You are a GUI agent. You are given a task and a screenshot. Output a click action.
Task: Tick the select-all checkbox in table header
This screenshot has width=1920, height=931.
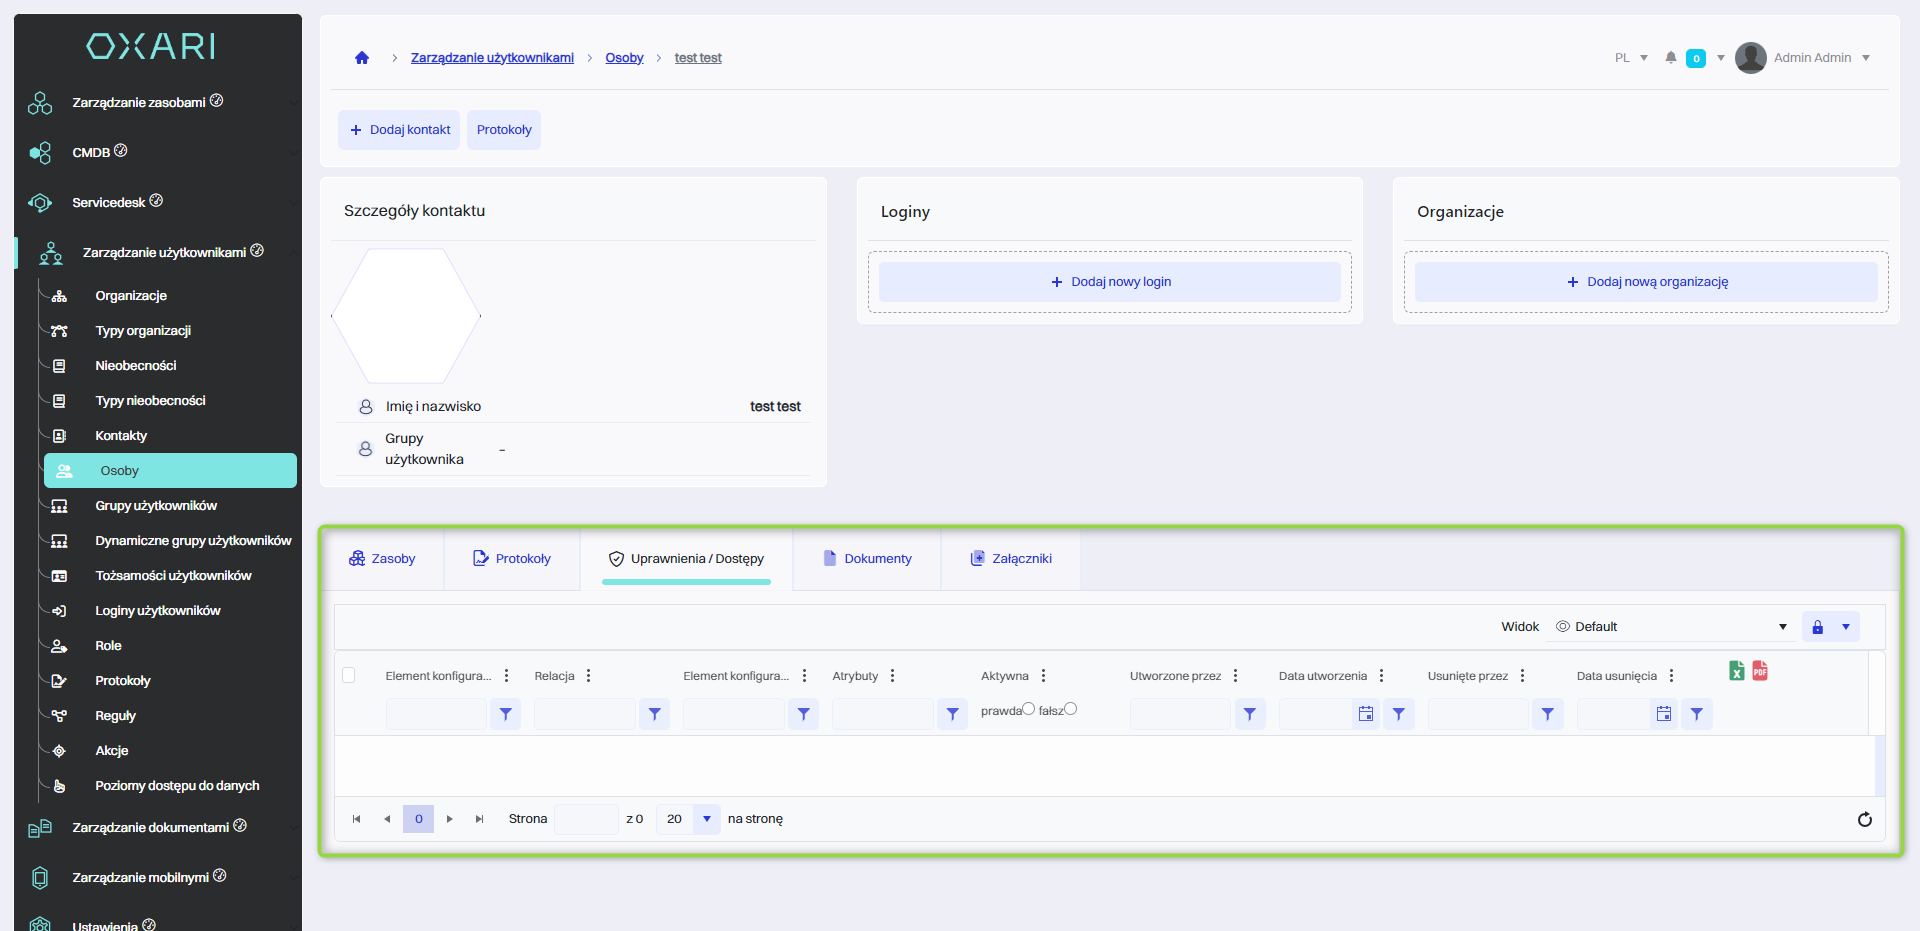coord(349,675)
